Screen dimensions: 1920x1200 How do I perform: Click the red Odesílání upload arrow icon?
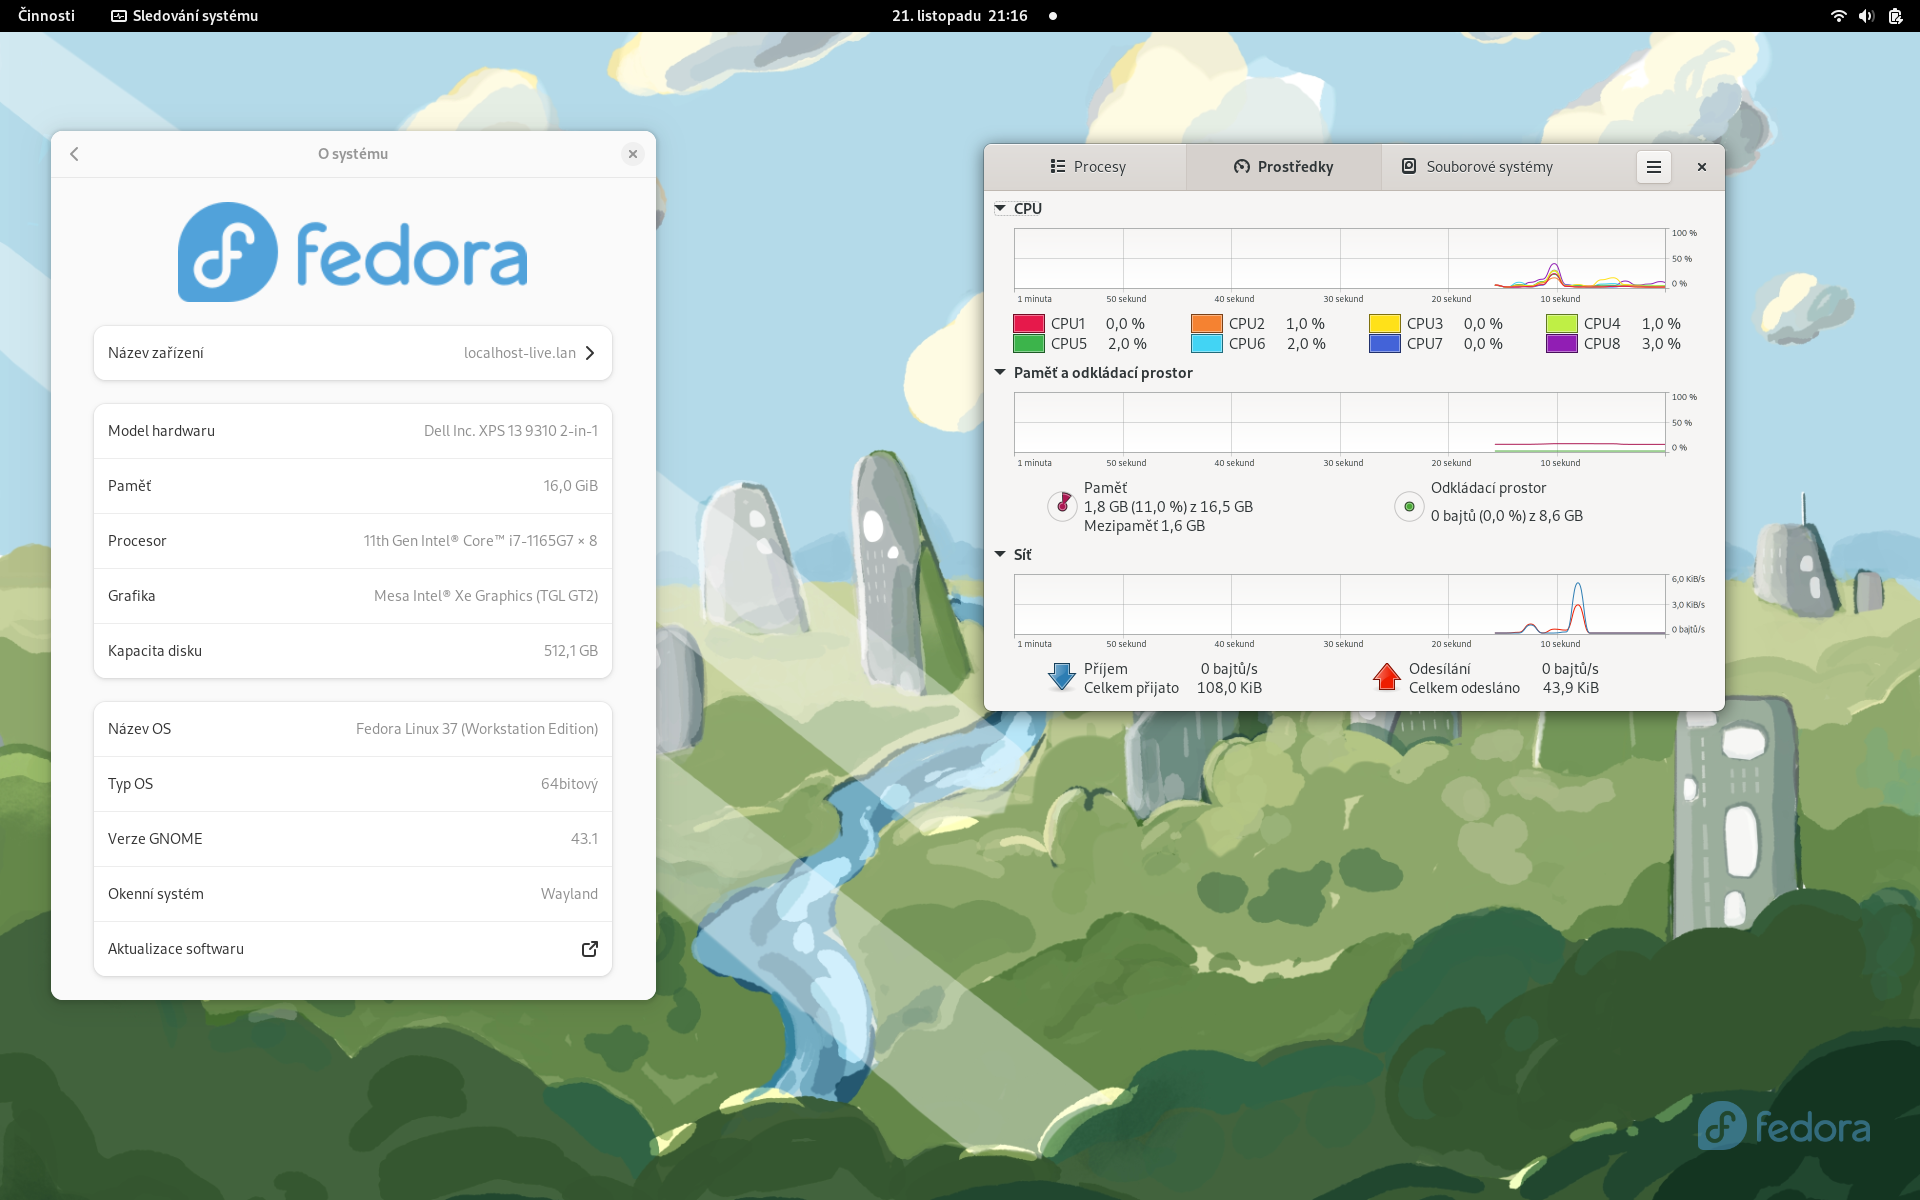tap(1386, 677)
